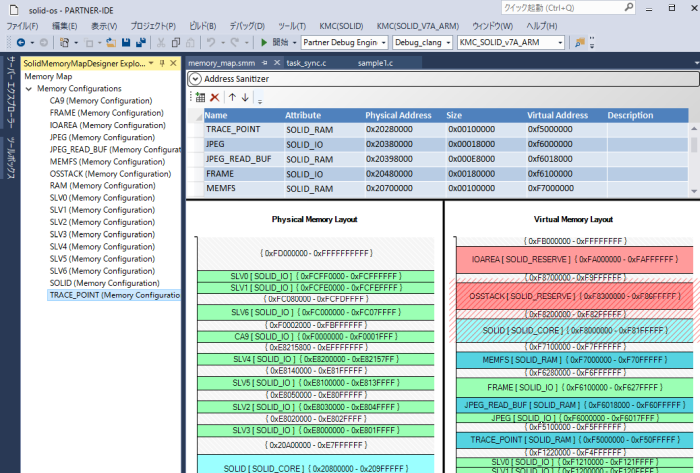Screen dimensions: 700x473
Task: Click the add memory region icon
Action: click(200, 97)
